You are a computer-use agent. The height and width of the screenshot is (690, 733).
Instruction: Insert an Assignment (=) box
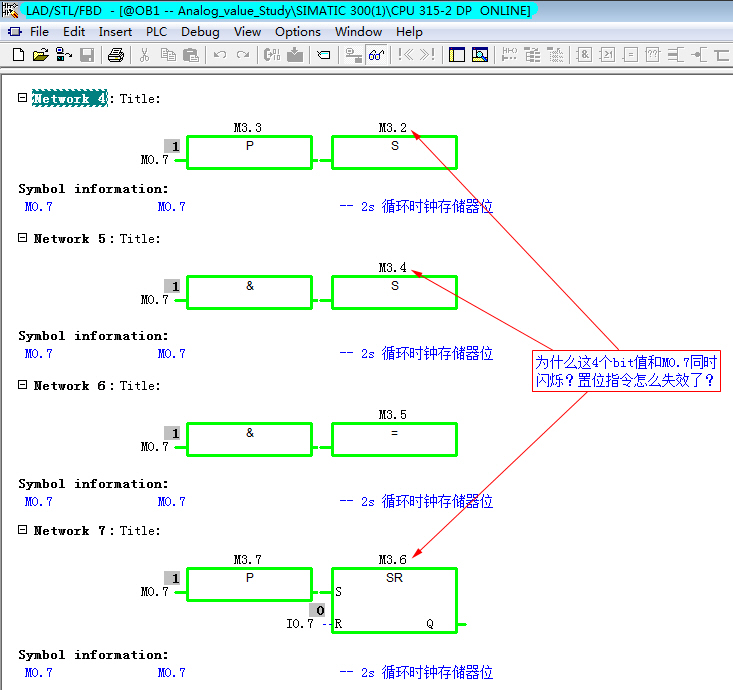(x=630, y=55)
